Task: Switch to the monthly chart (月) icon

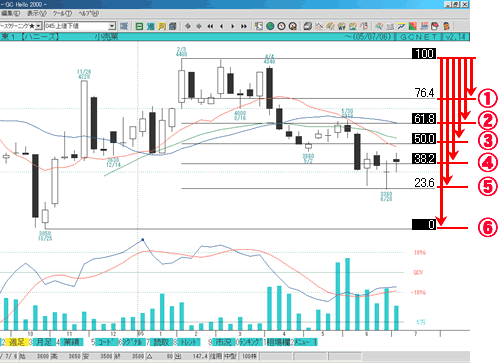Action: tap(162, 26)
